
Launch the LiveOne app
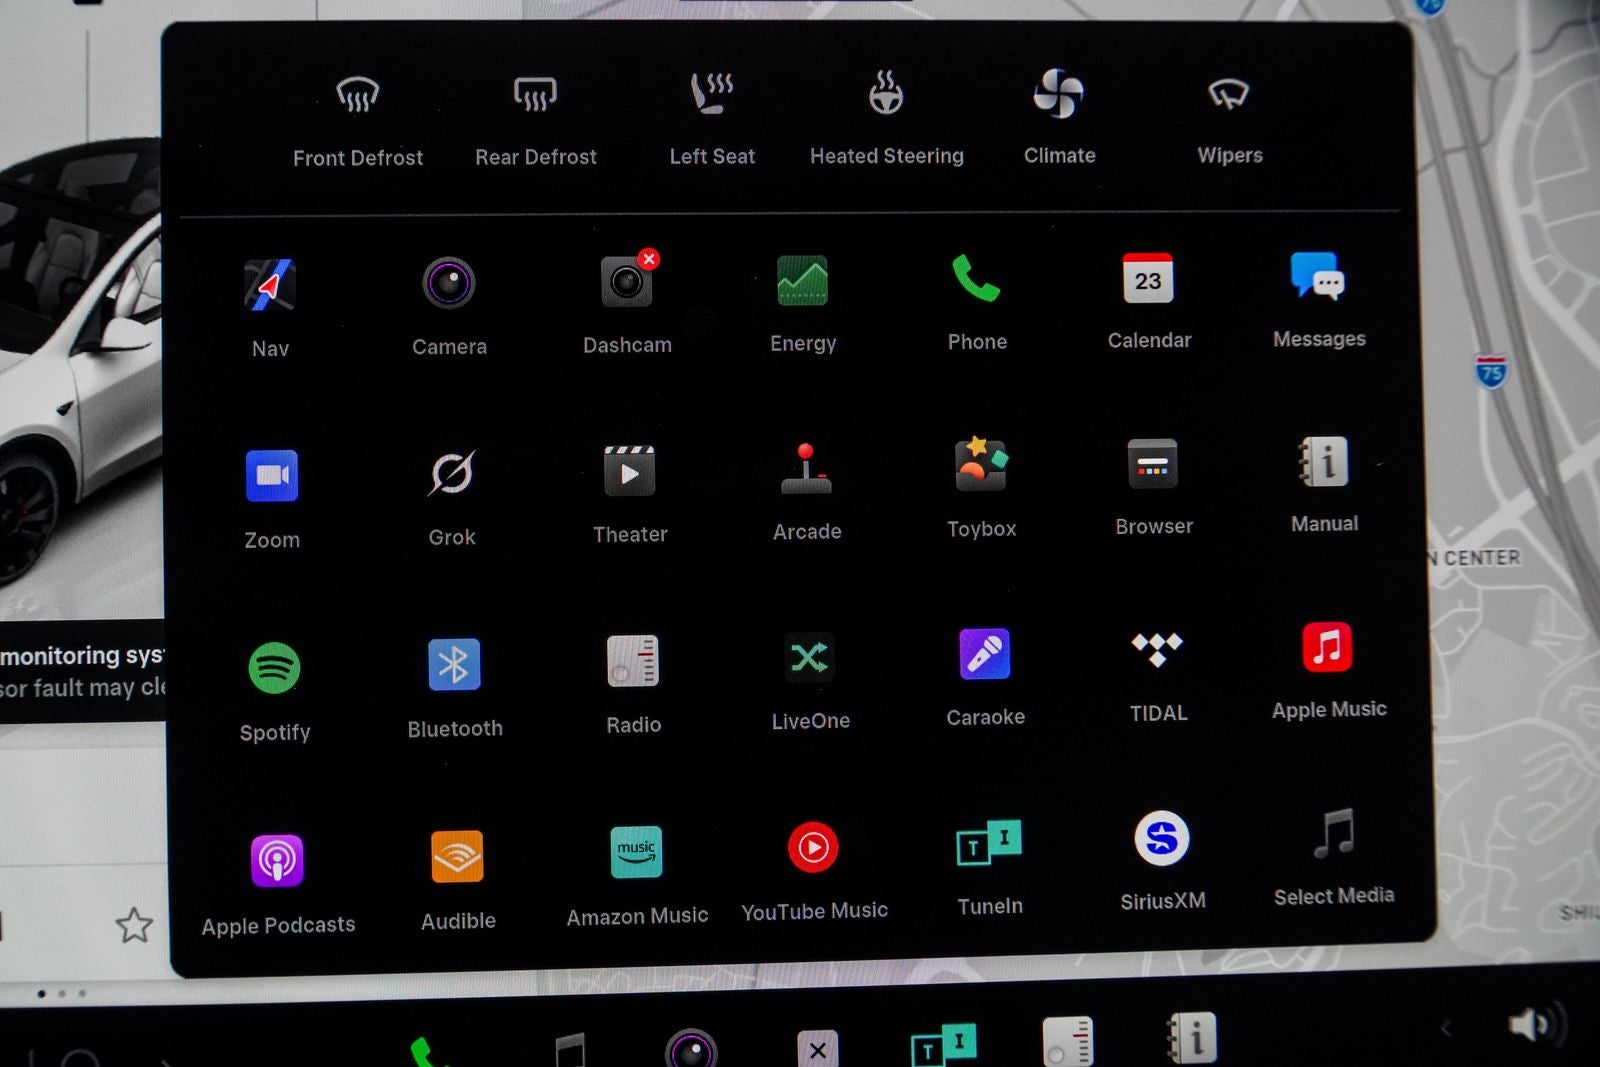[x=809, y=658]
